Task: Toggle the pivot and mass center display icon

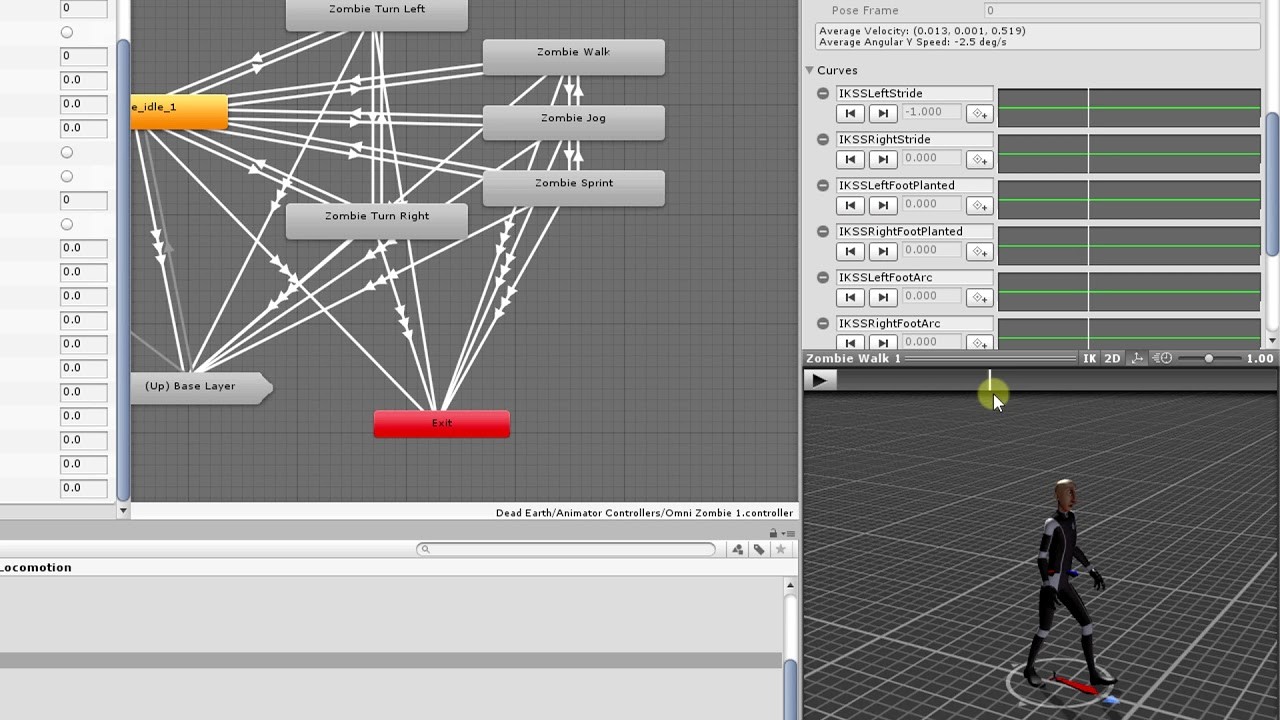Action: [1137, 358]
